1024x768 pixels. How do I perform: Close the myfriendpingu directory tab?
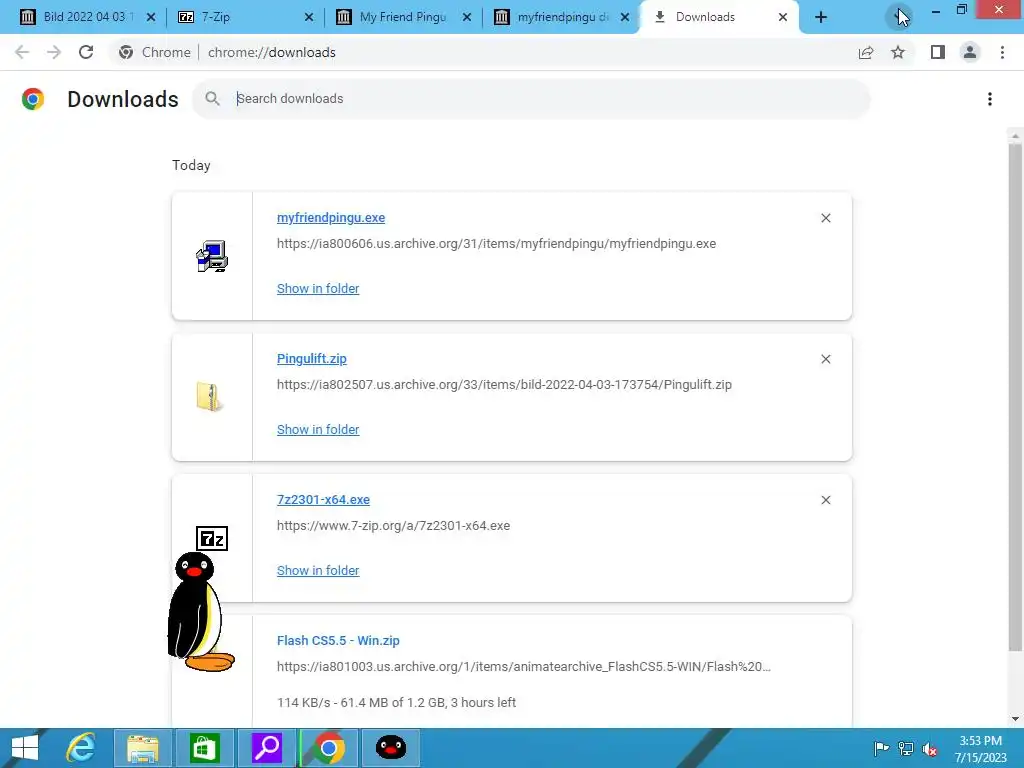[x=625, y=18]
